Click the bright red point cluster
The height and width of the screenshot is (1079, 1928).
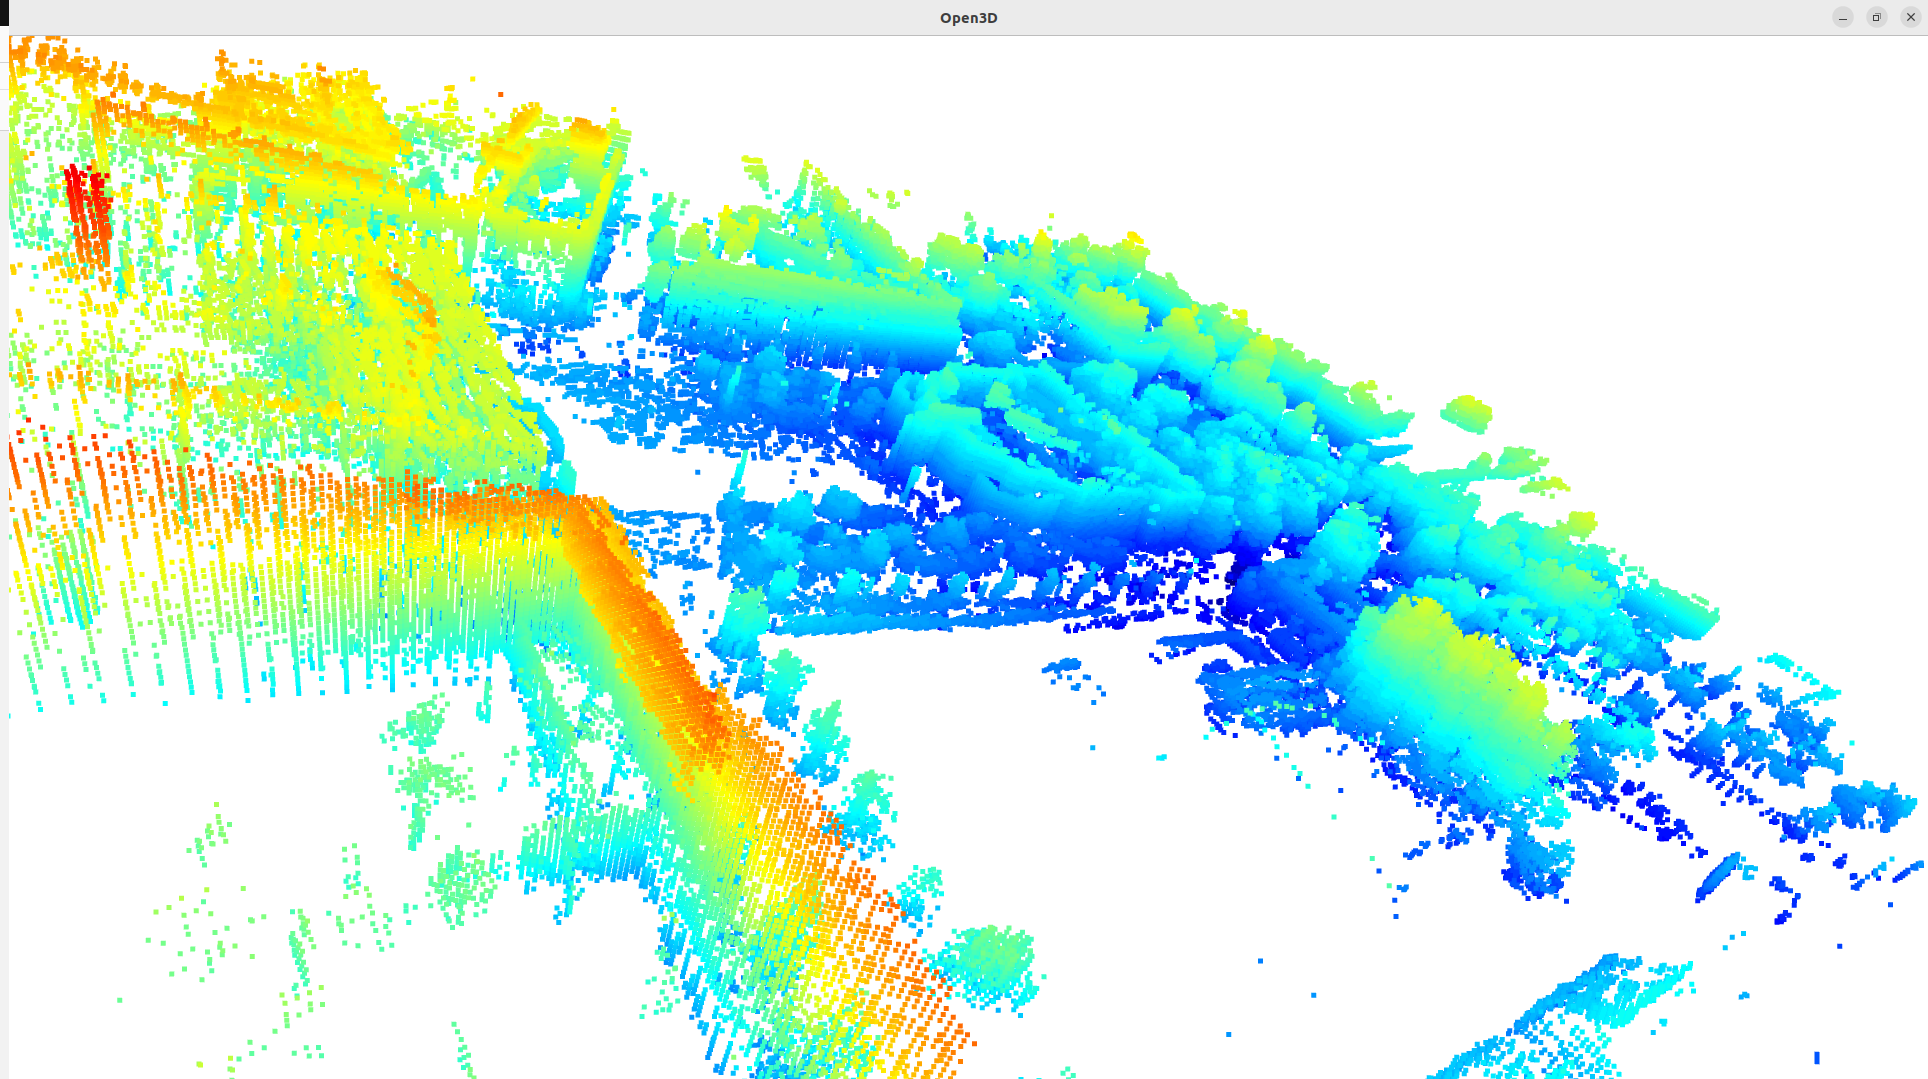(86, 205)
